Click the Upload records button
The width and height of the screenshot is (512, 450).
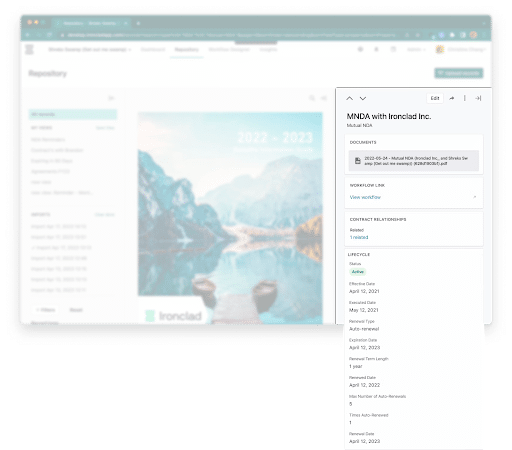tap(459, 73)
